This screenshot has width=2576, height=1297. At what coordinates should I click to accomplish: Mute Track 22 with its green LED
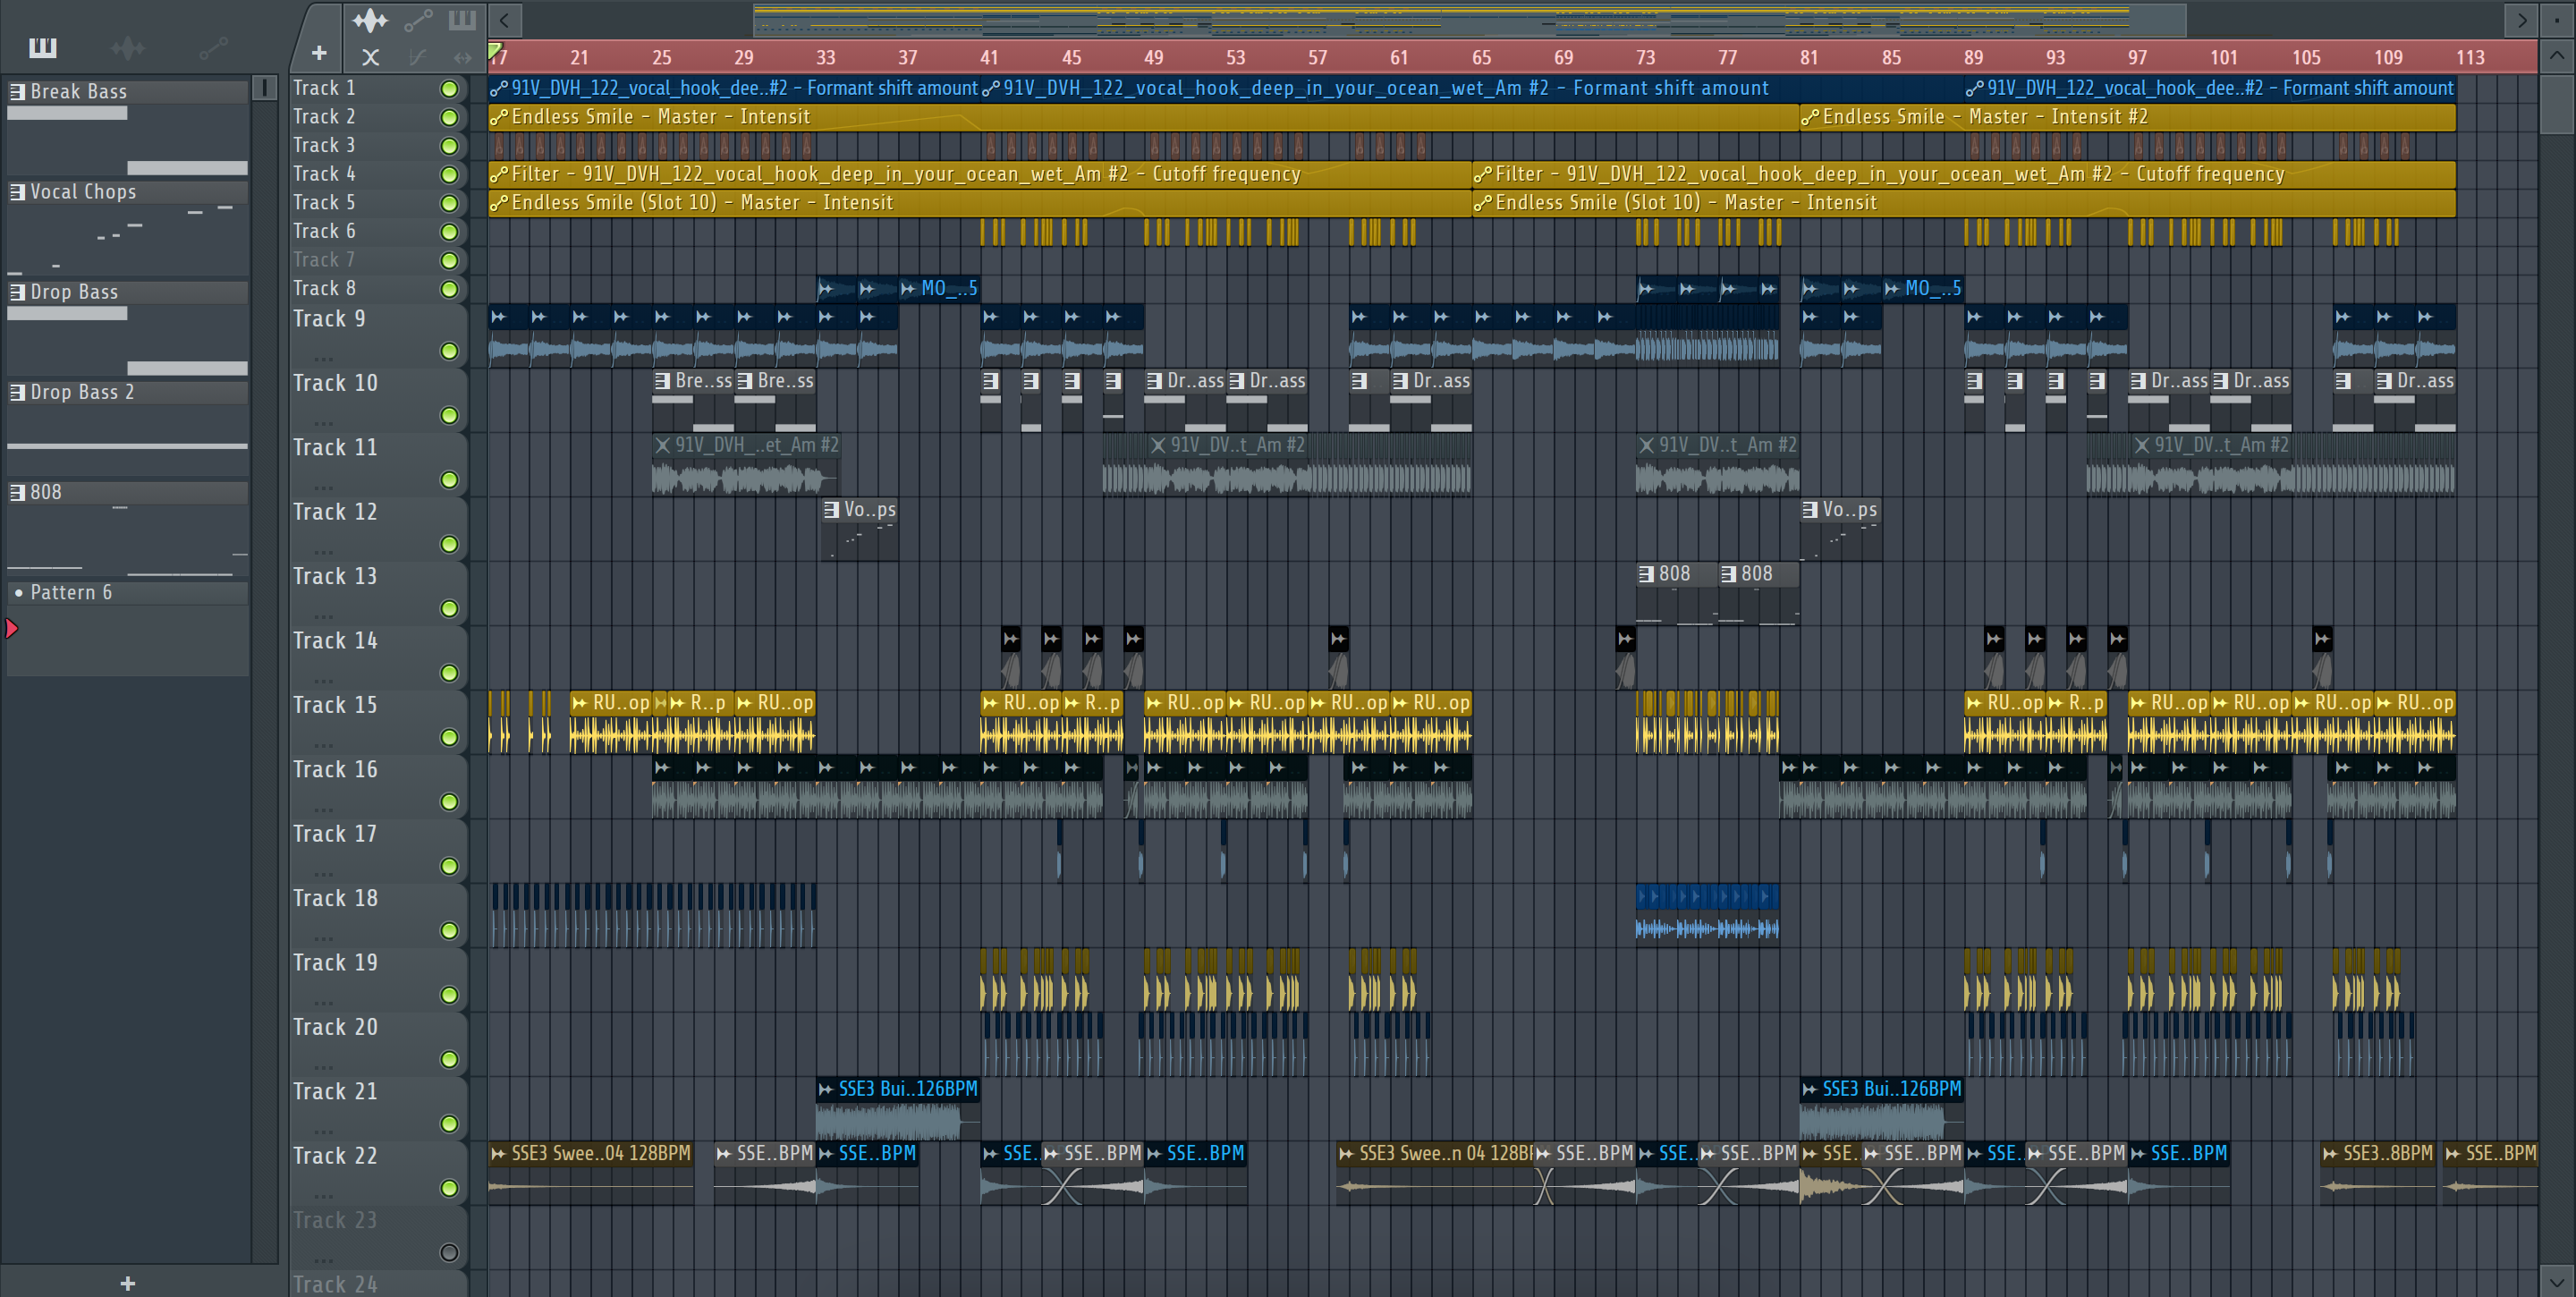449,1188
